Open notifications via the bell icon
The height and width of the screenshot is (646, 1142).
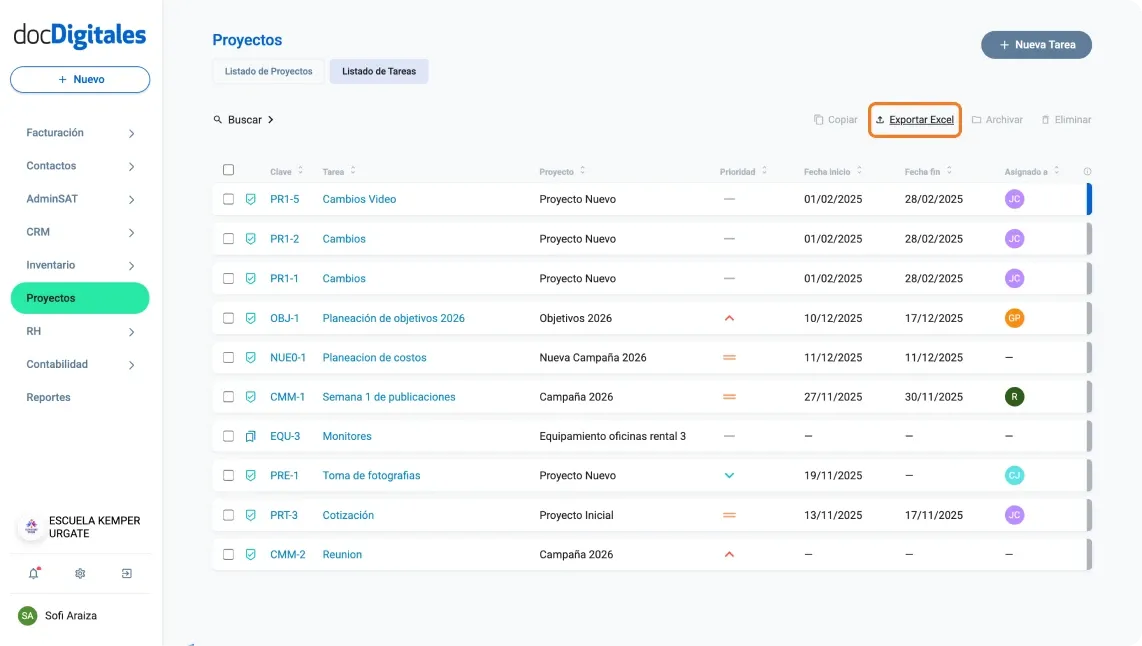(33, 573)
